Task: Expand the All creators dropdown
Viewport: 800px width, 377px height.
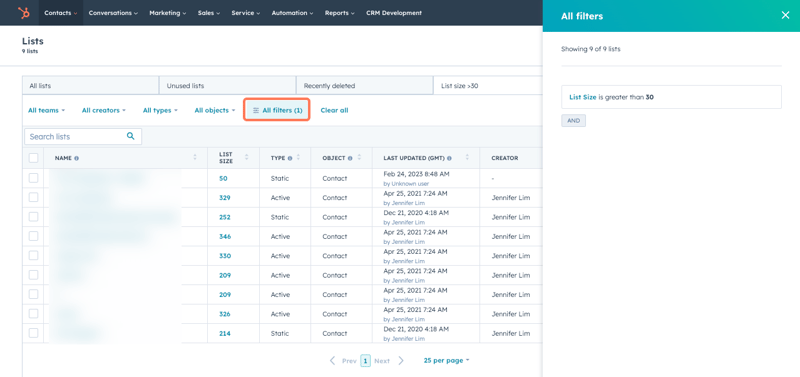Action: (104, 110)
